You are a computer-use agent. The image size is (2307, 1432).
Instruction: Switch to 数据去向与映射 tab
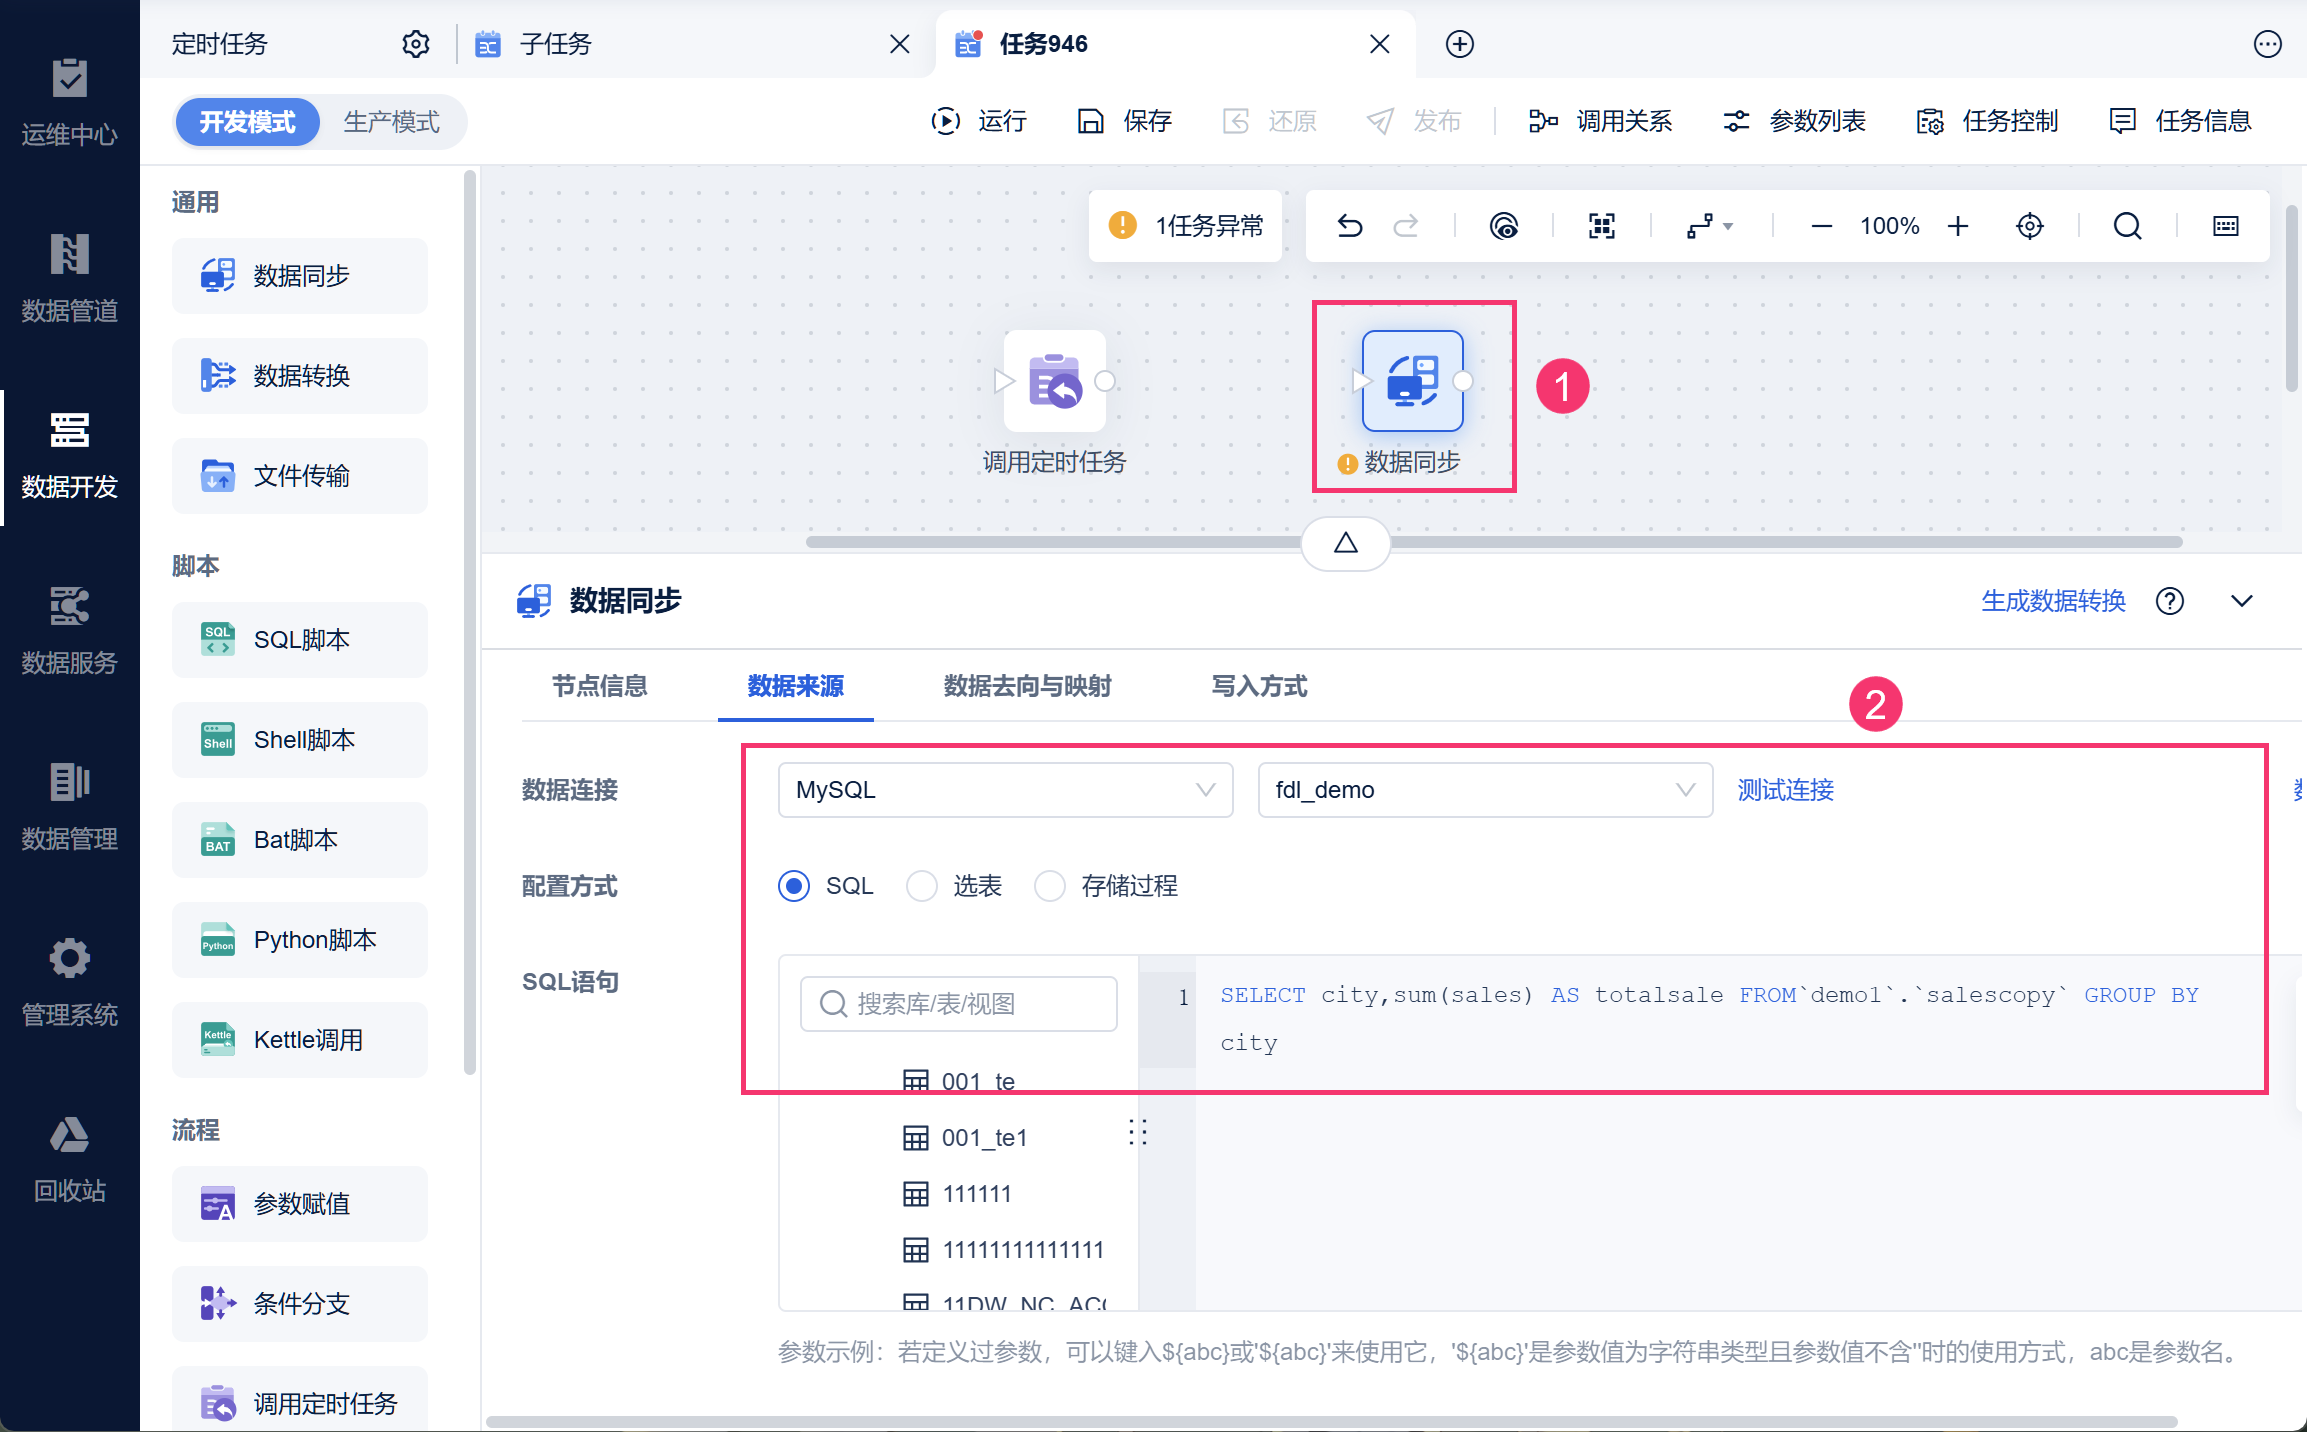point(1027,686)
